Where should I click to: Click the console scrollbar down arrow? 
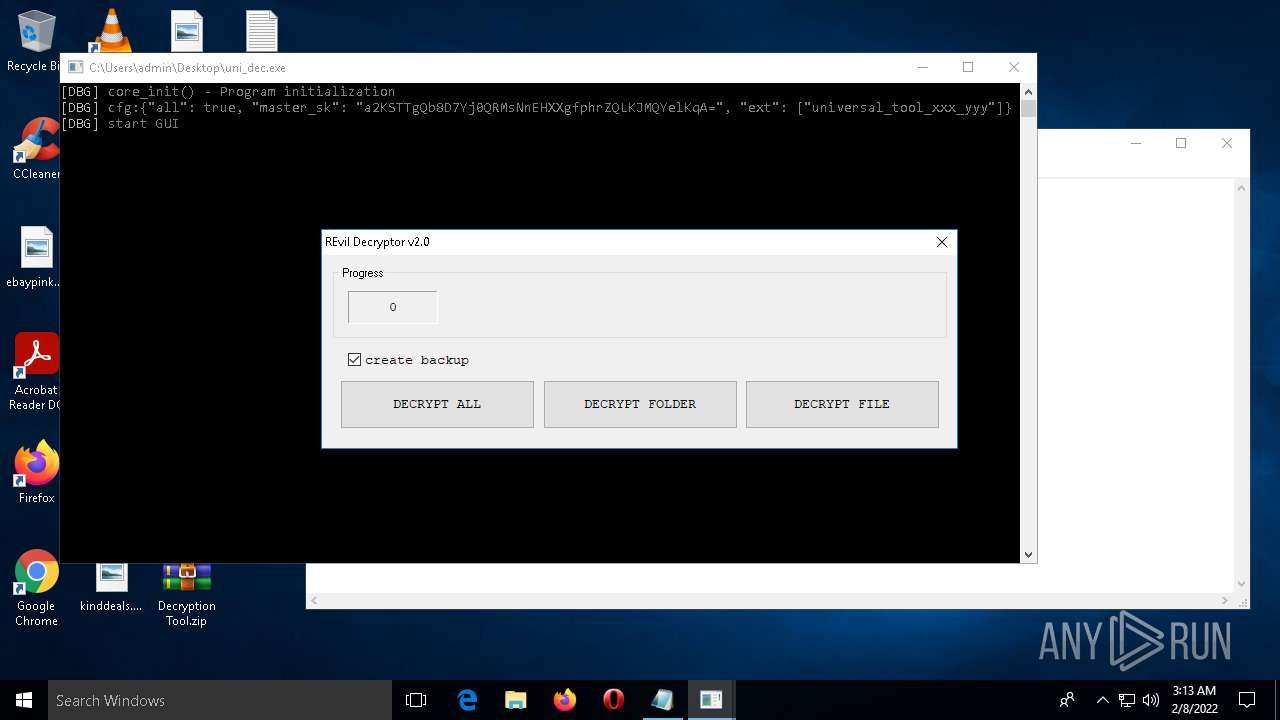(x=1028, y=554)
